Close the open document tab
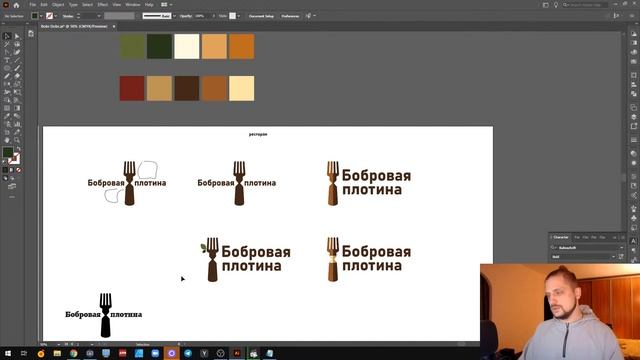The height and width of the screenshot is (360, 640). 114,27
